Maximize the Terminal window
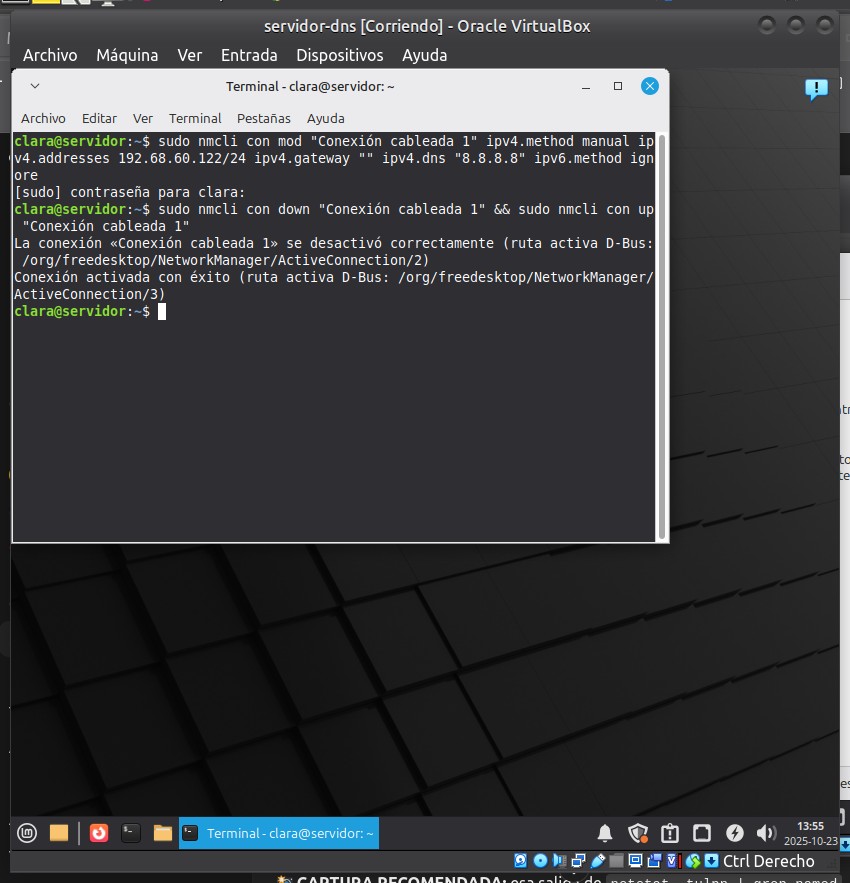The height and width of the screenshot is (883, 850). (x=618, y=86)
